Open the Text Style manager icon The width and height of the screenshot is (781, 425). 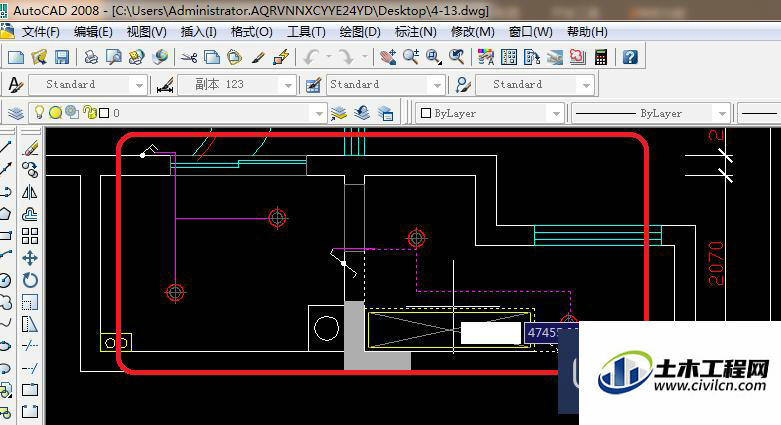pyautogui.click(x=16, y=85)
